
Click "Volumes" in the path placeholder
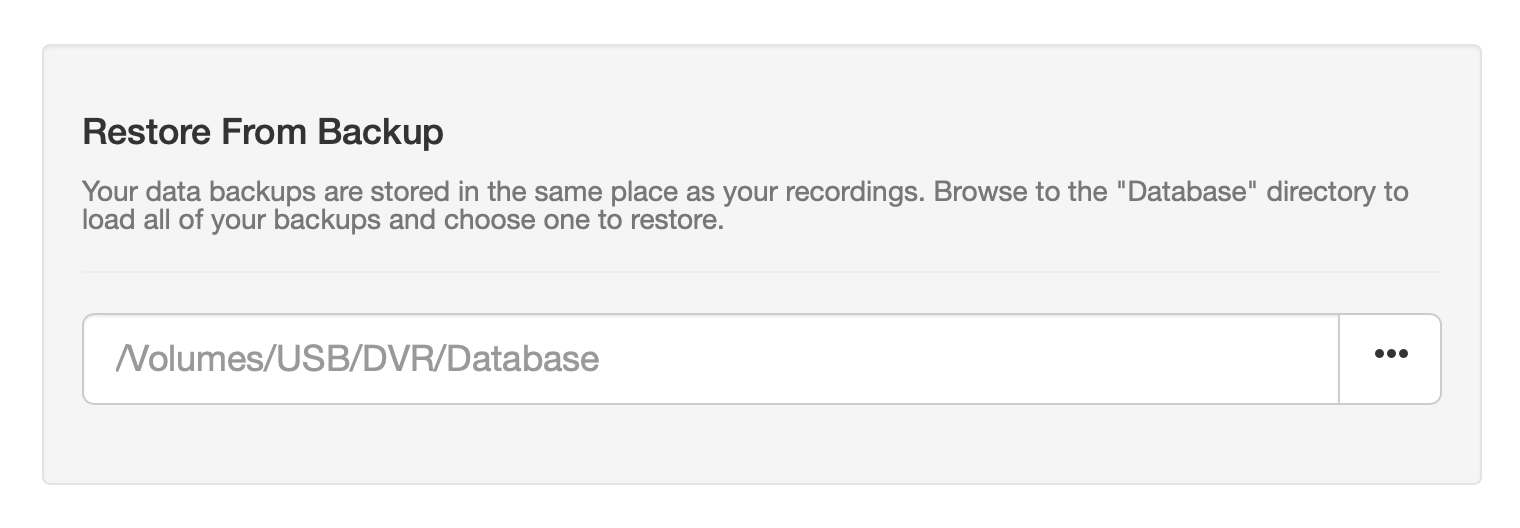tap(180, 359)
